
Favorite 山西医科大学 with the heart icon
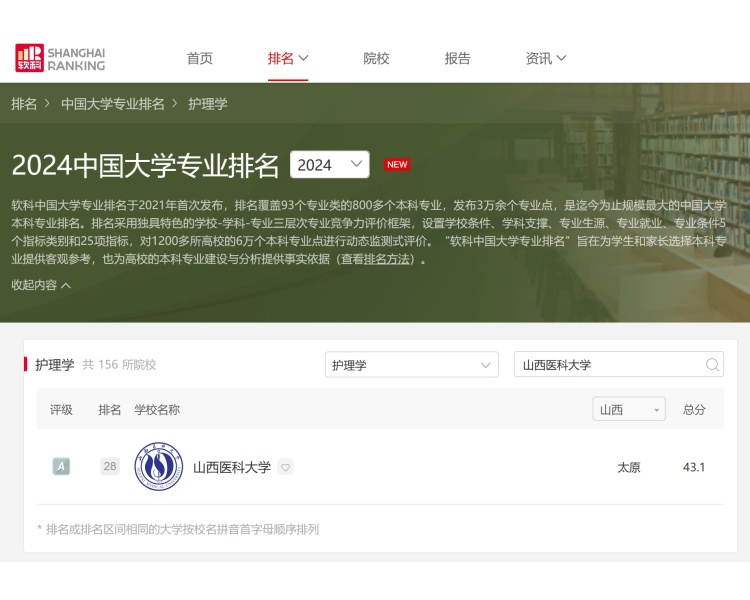tap(286, 467)
